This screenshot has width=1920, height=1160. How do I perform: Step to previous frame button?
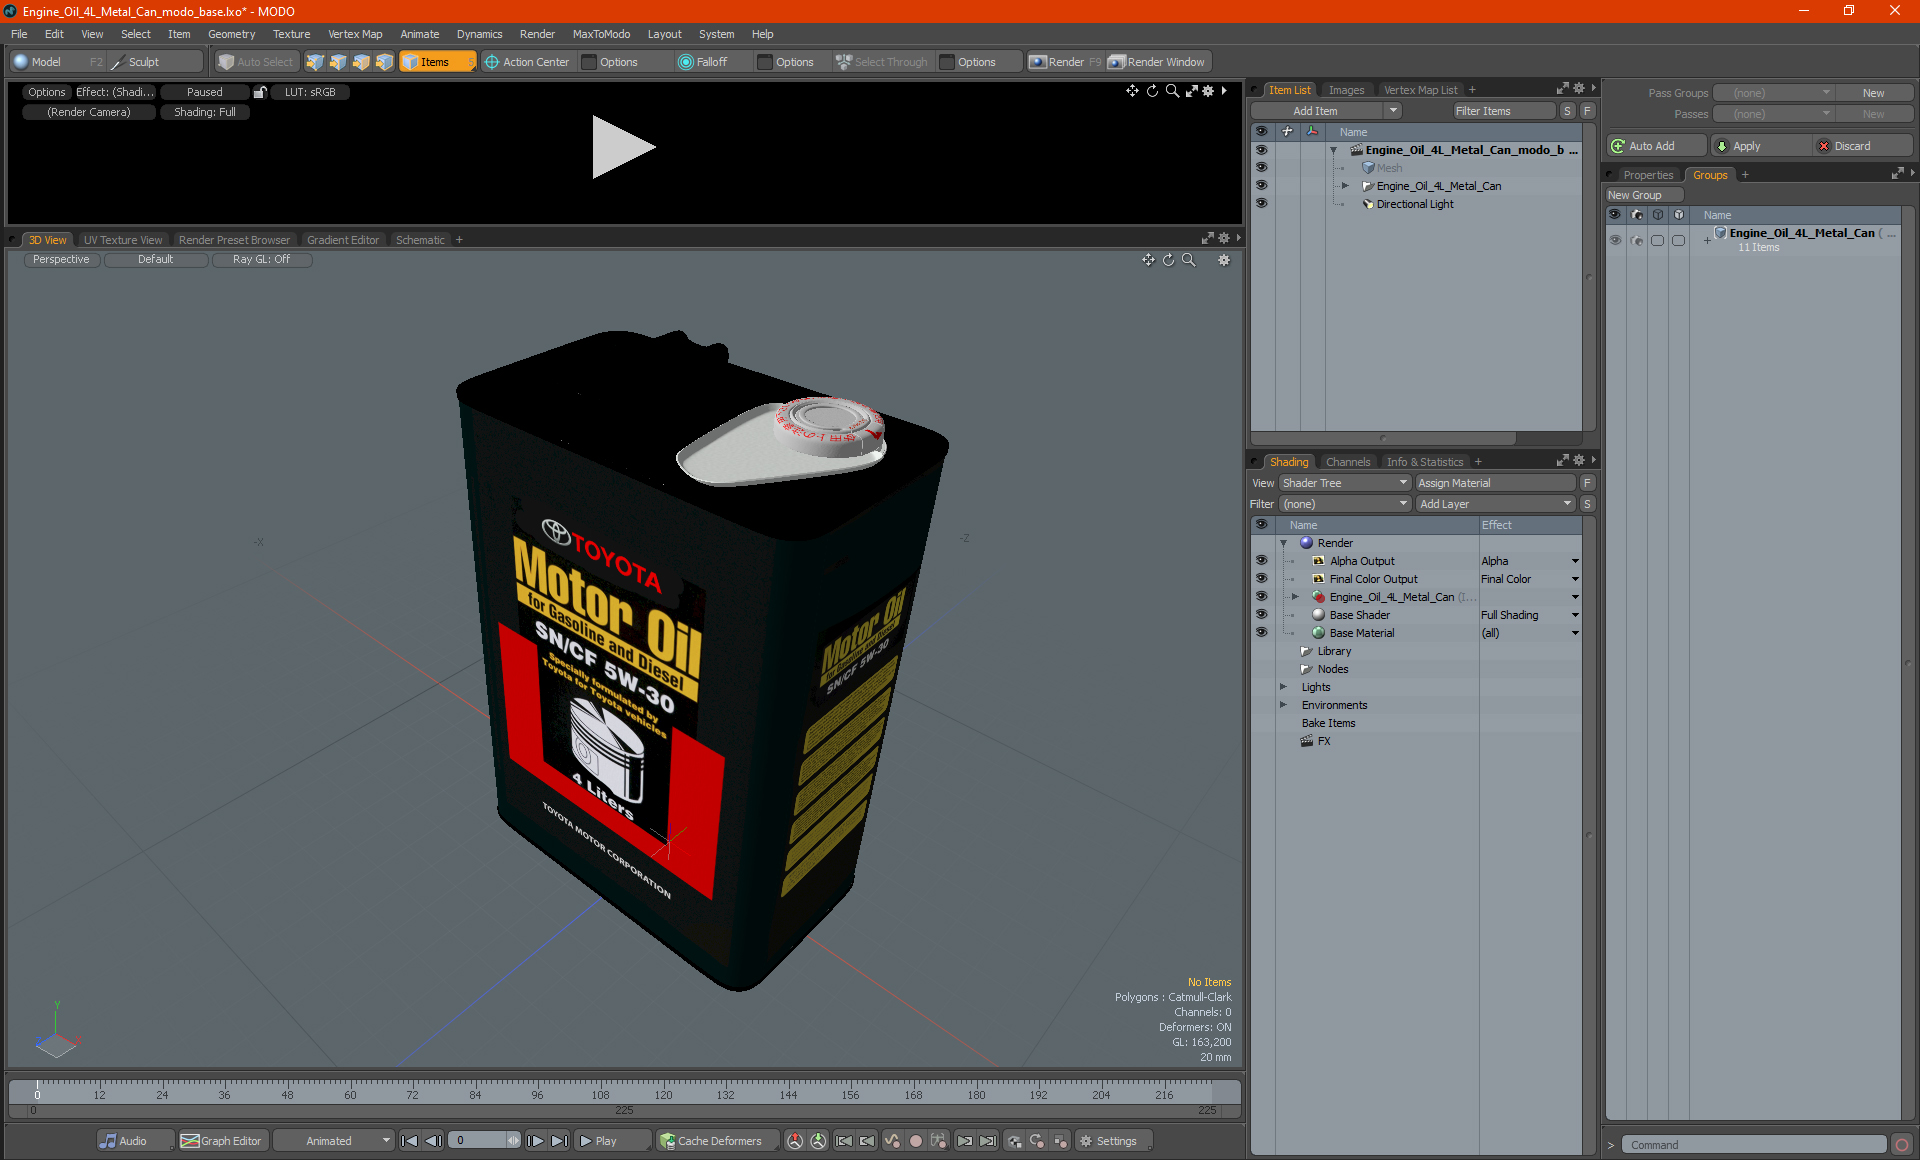pos(433,1141)
